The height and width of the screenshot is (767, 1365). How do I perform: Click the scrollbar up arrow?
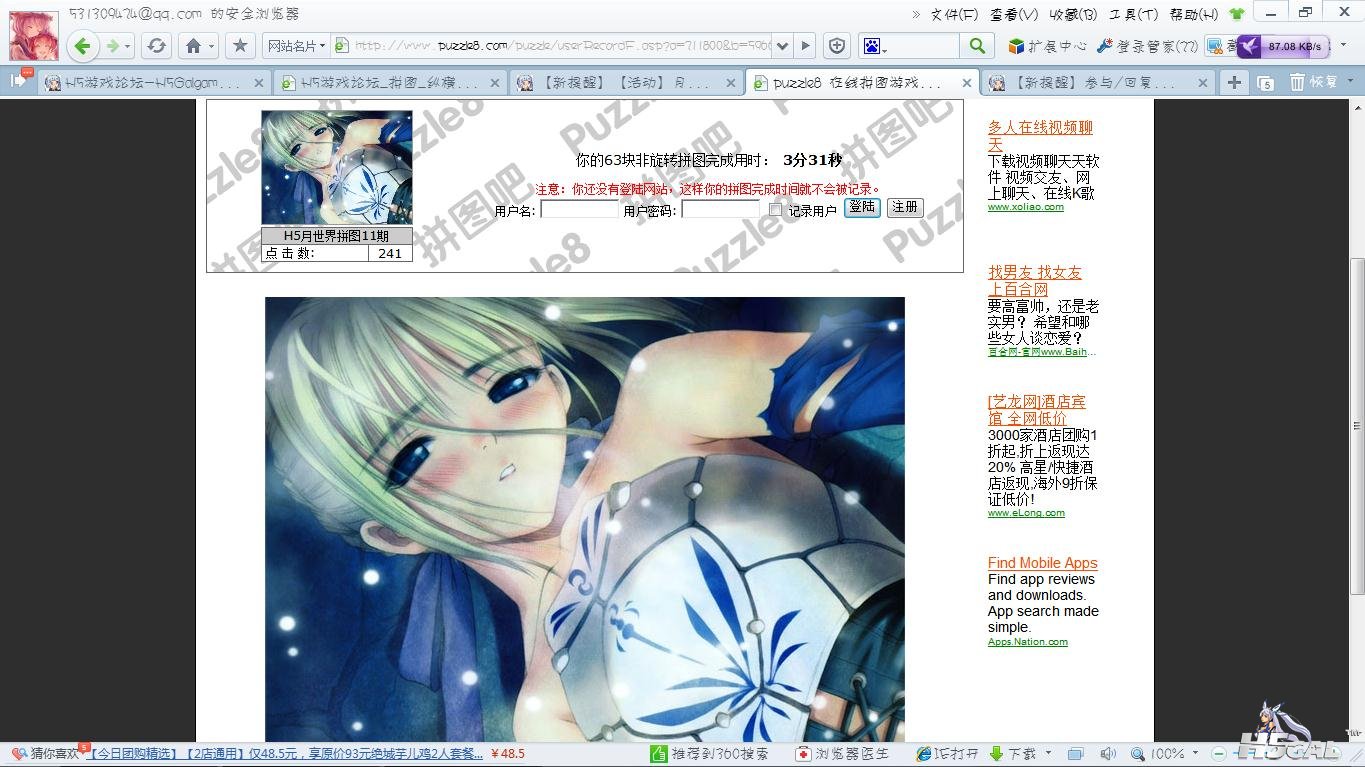(1357, 107)
